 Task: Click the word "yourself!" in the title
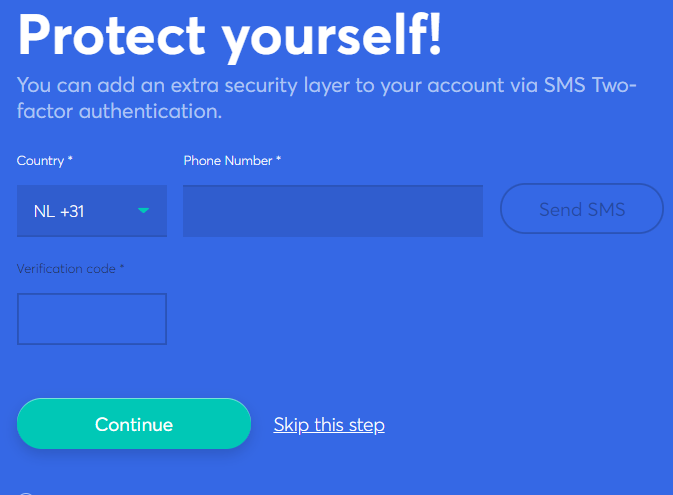coord(332,36)
